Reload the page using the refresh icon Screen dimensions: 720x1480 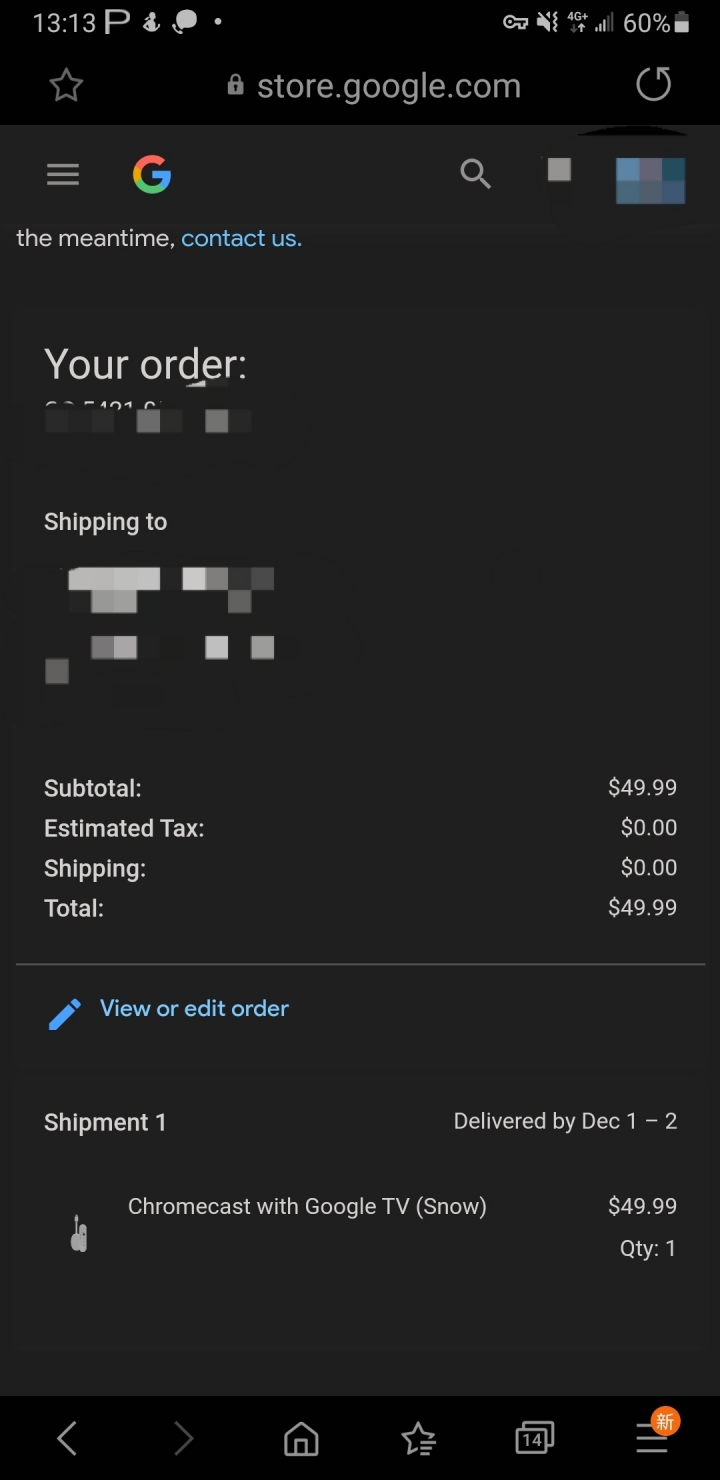(x=654, y=85)
